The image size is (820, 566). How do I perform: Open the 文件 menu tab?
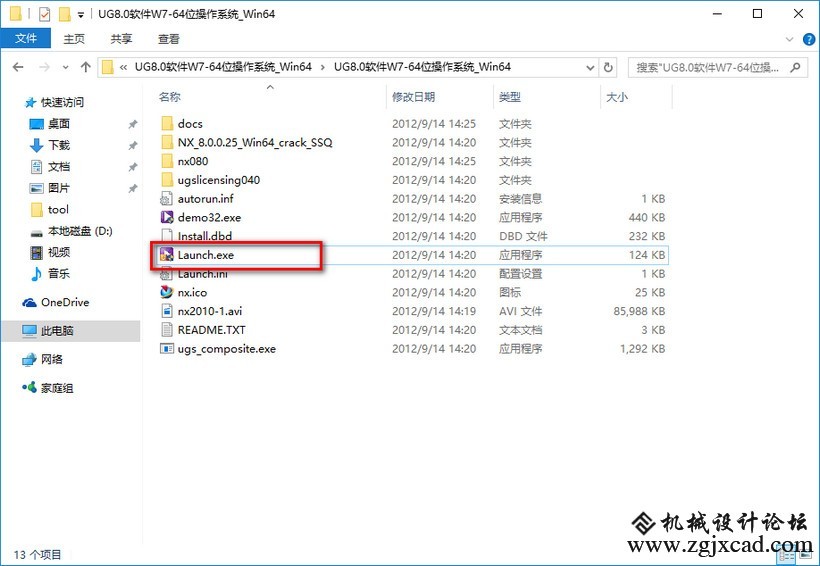26,38
